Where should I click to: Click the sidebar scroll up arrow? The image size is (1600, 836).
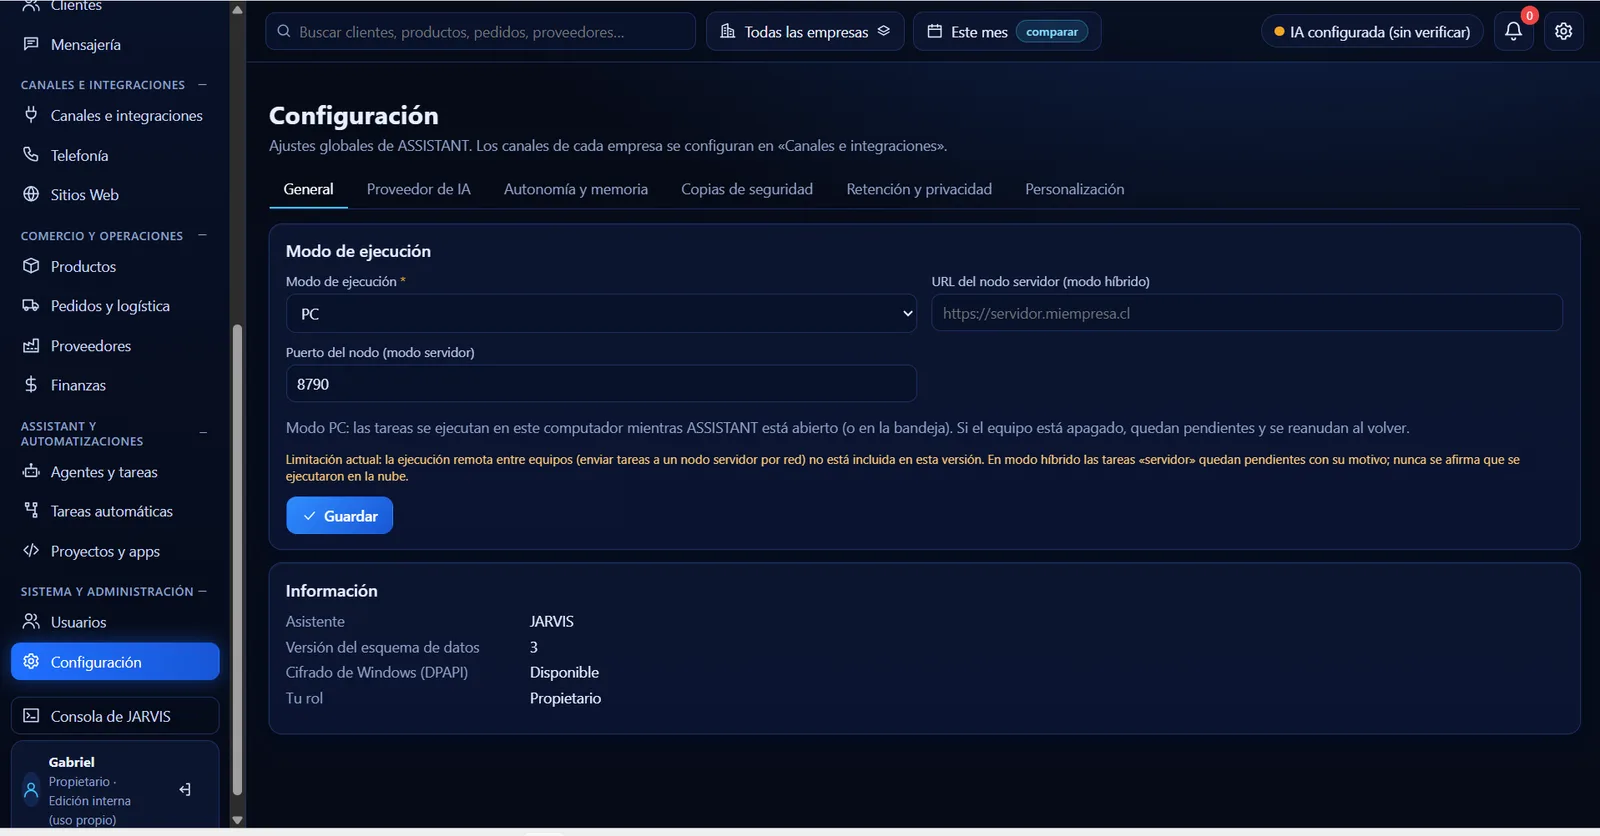[x=237, y=10]
